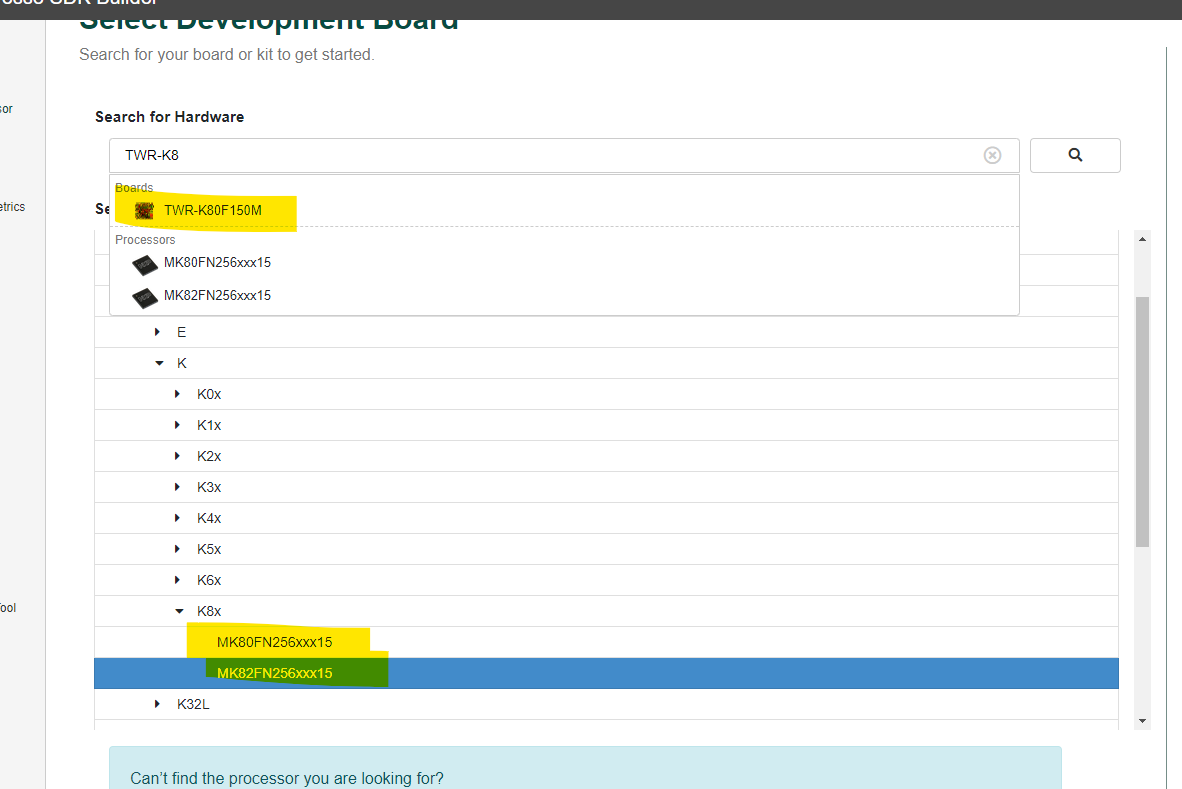Screen dimensions: 1182x789
Task: Click the processor tree scrollbar down arrow
Action: click(x=1142, y=721)
